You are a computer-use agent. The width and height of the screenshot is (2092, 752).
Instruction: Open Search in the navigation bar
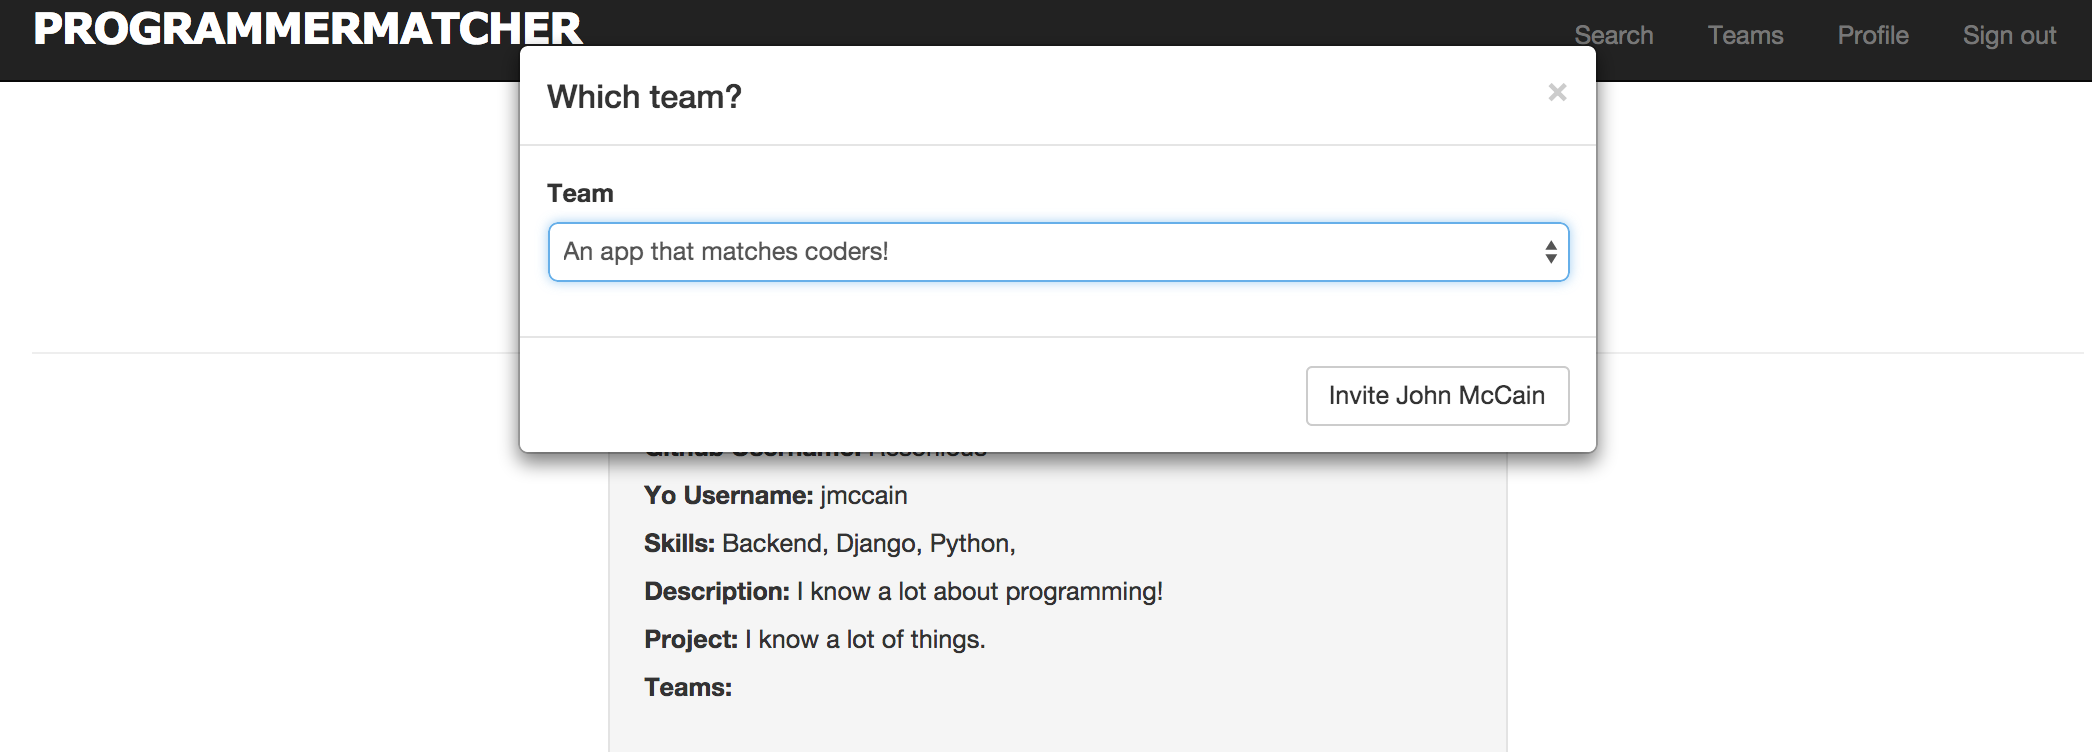[x=1613, y=36]
